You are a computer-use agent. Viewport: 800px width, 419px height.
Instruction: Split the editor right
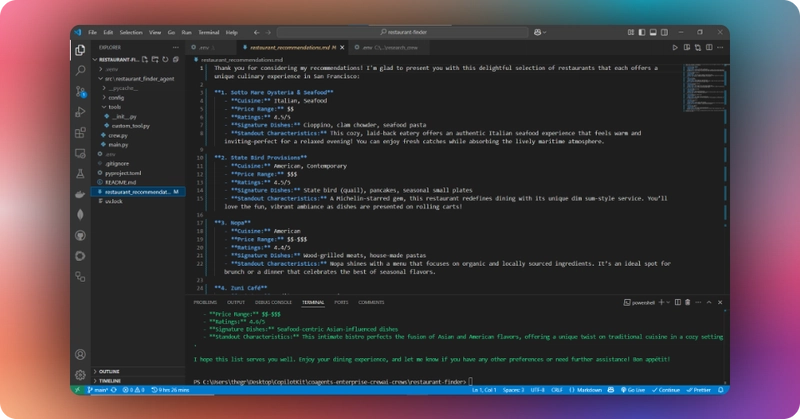click(x=709, y=47)
